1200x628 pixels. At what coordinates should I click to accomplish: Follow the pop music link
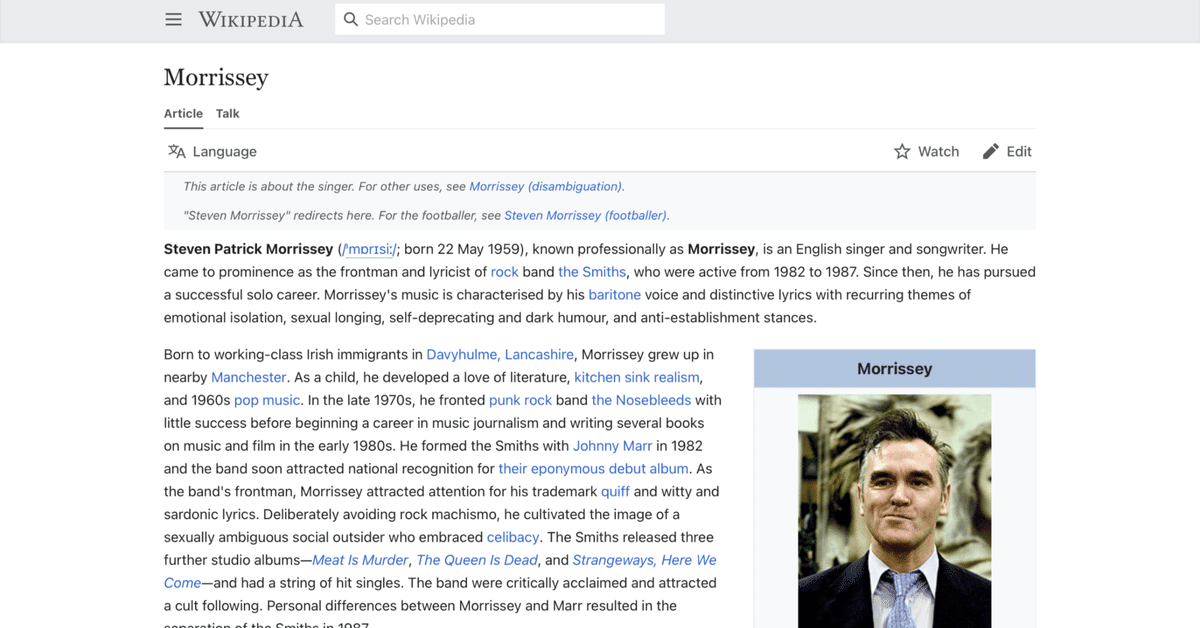coord(267,401)
